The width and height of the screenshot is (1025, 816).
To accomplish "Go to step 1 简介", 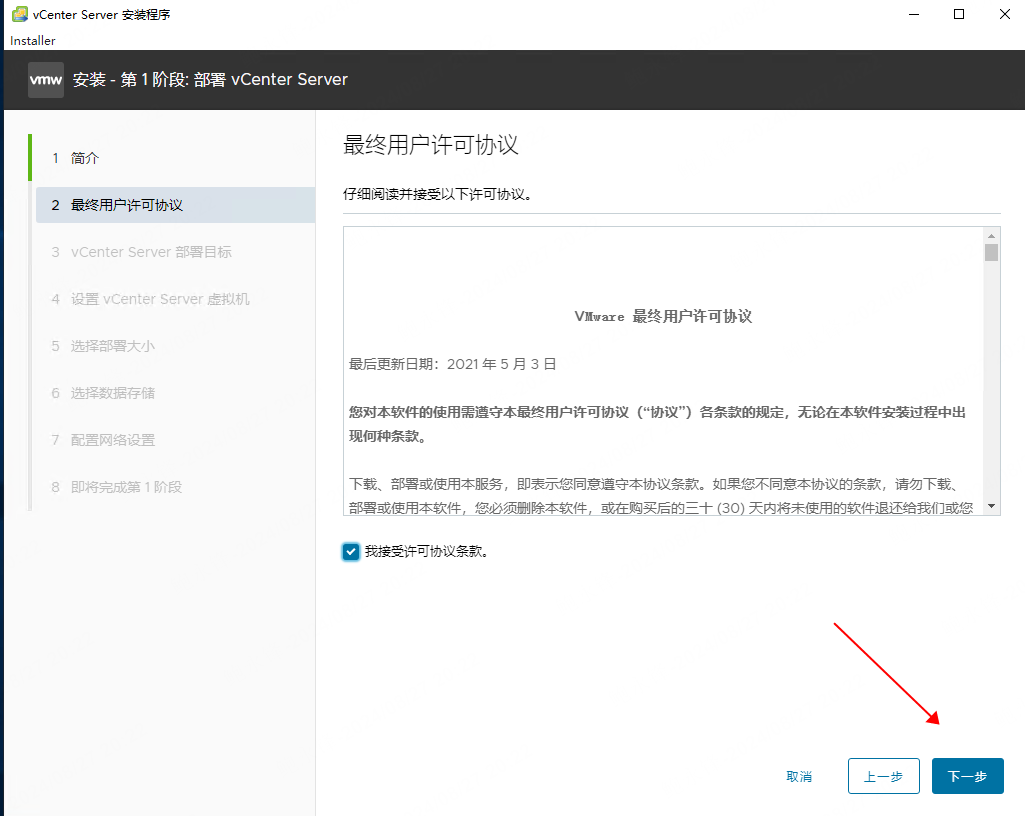I will 173,158.
